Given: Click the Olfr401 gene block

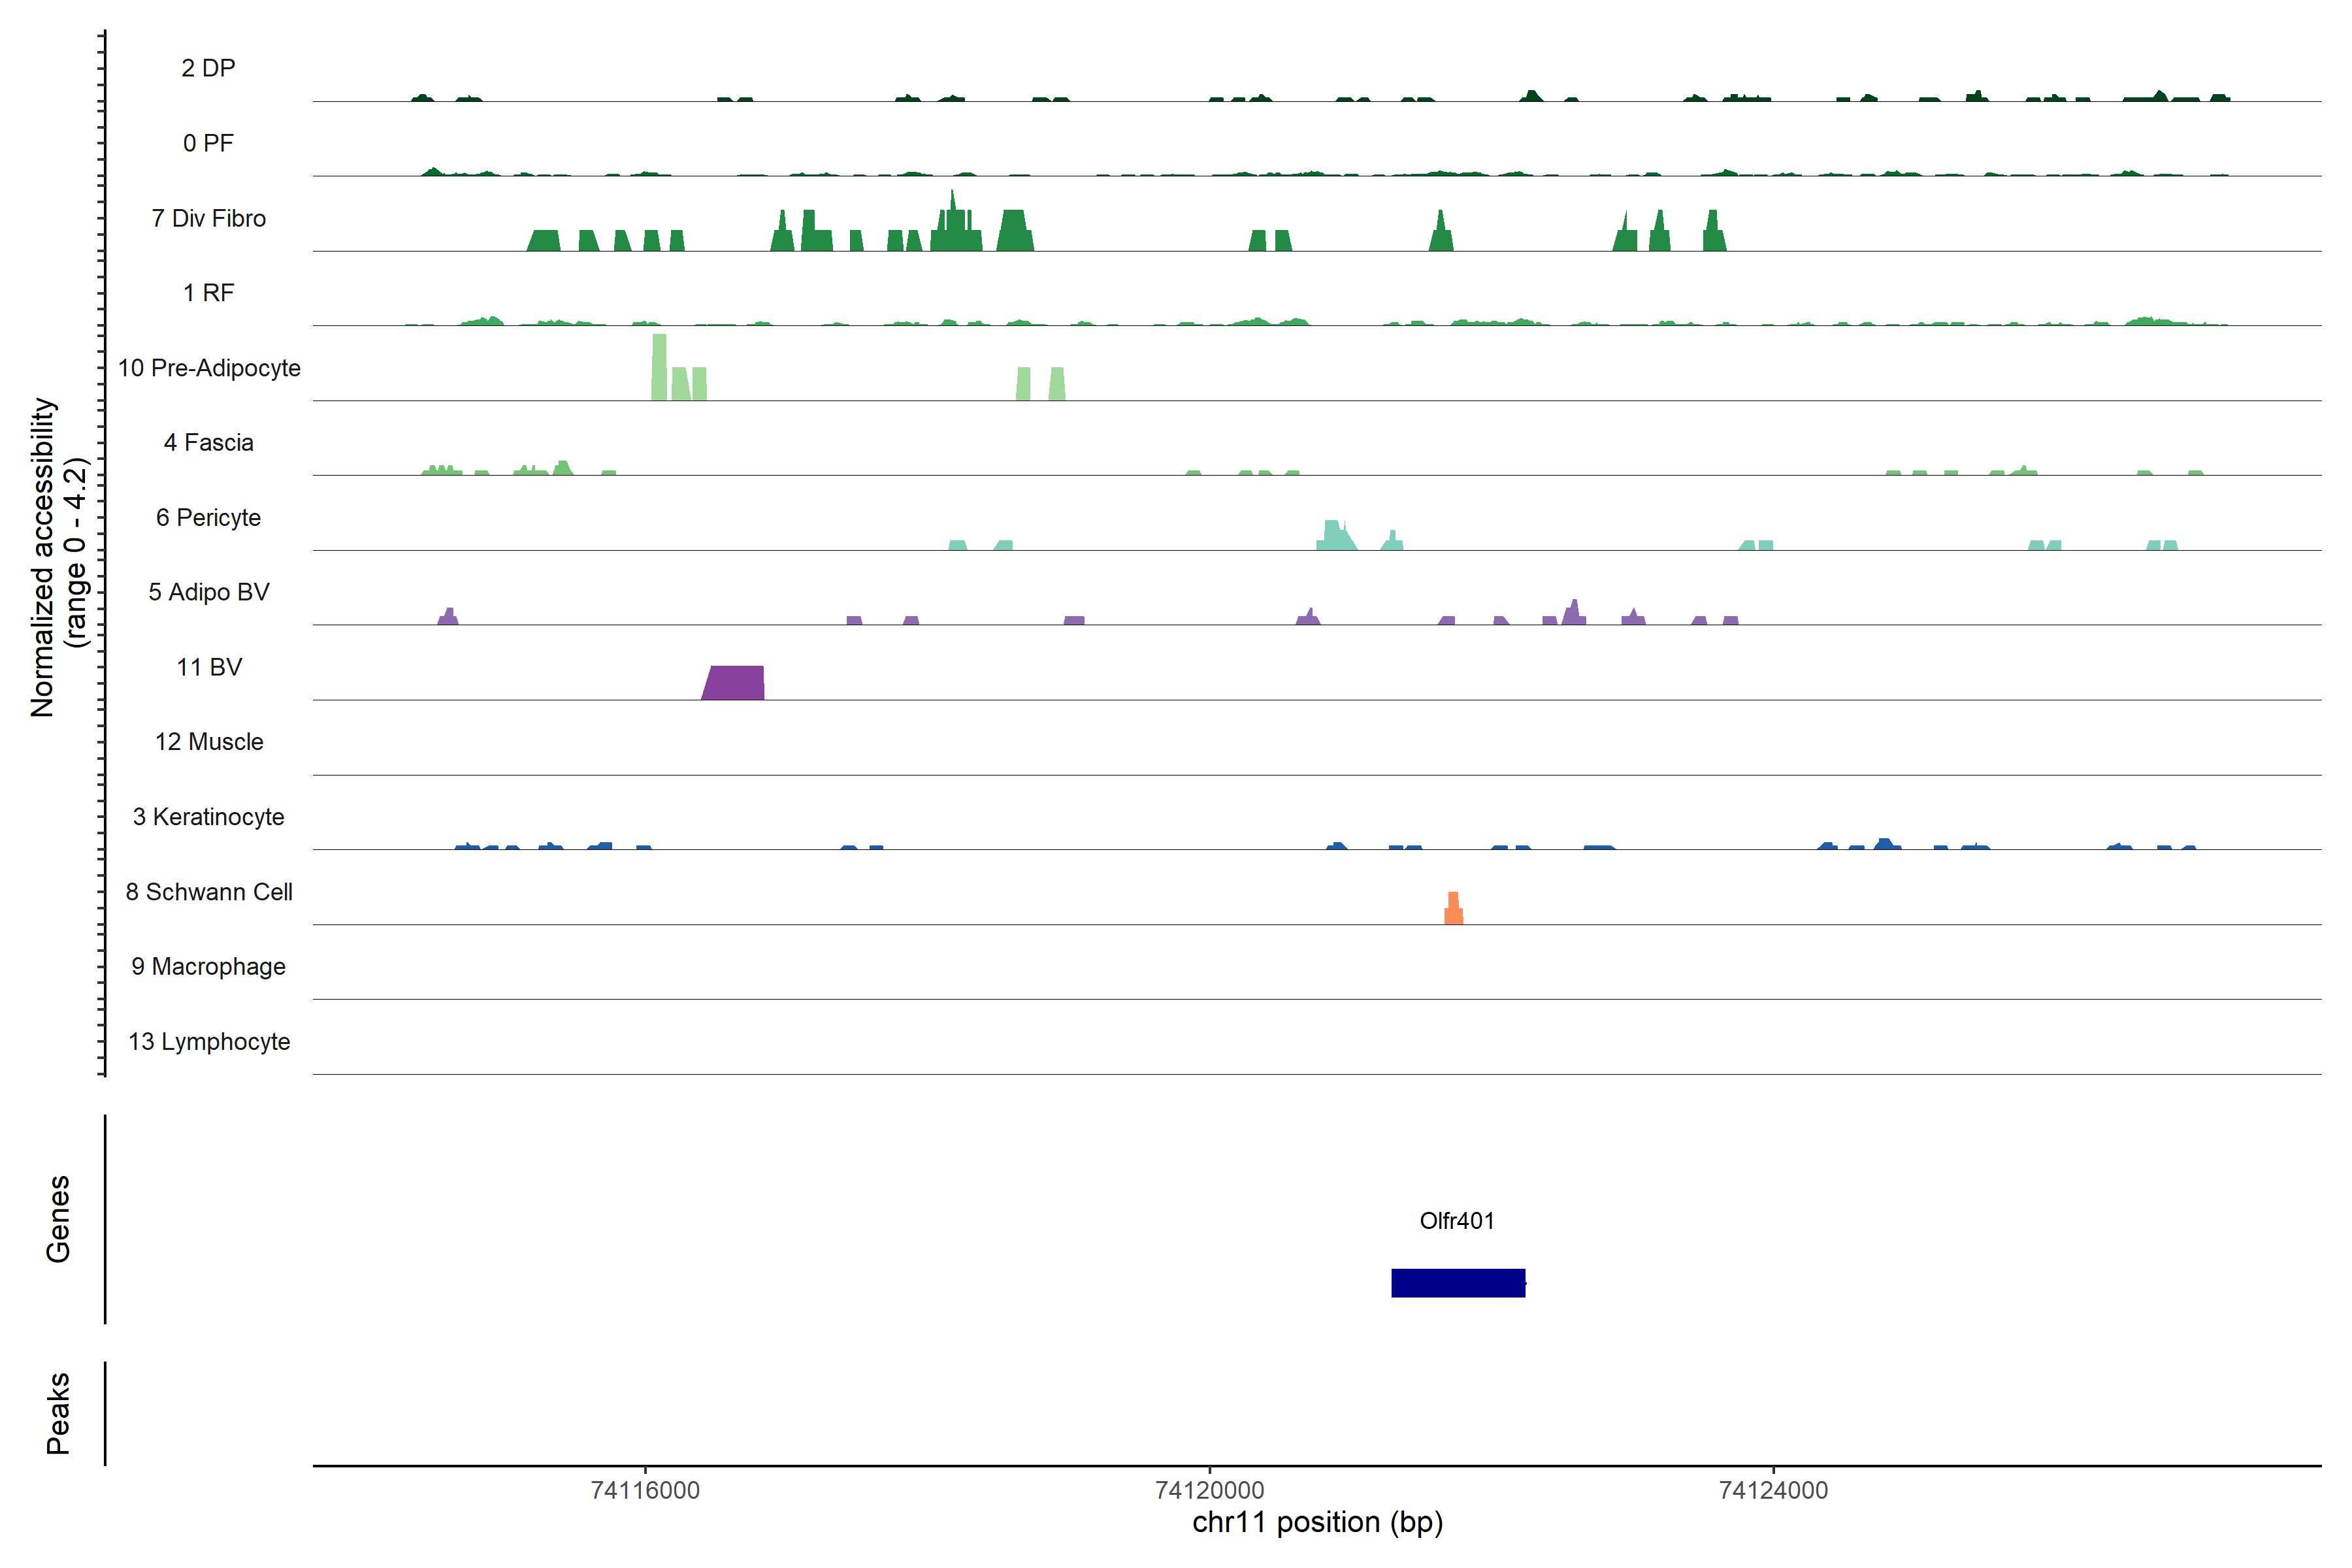Looking at the screenshot, I should (1458, 1283).
